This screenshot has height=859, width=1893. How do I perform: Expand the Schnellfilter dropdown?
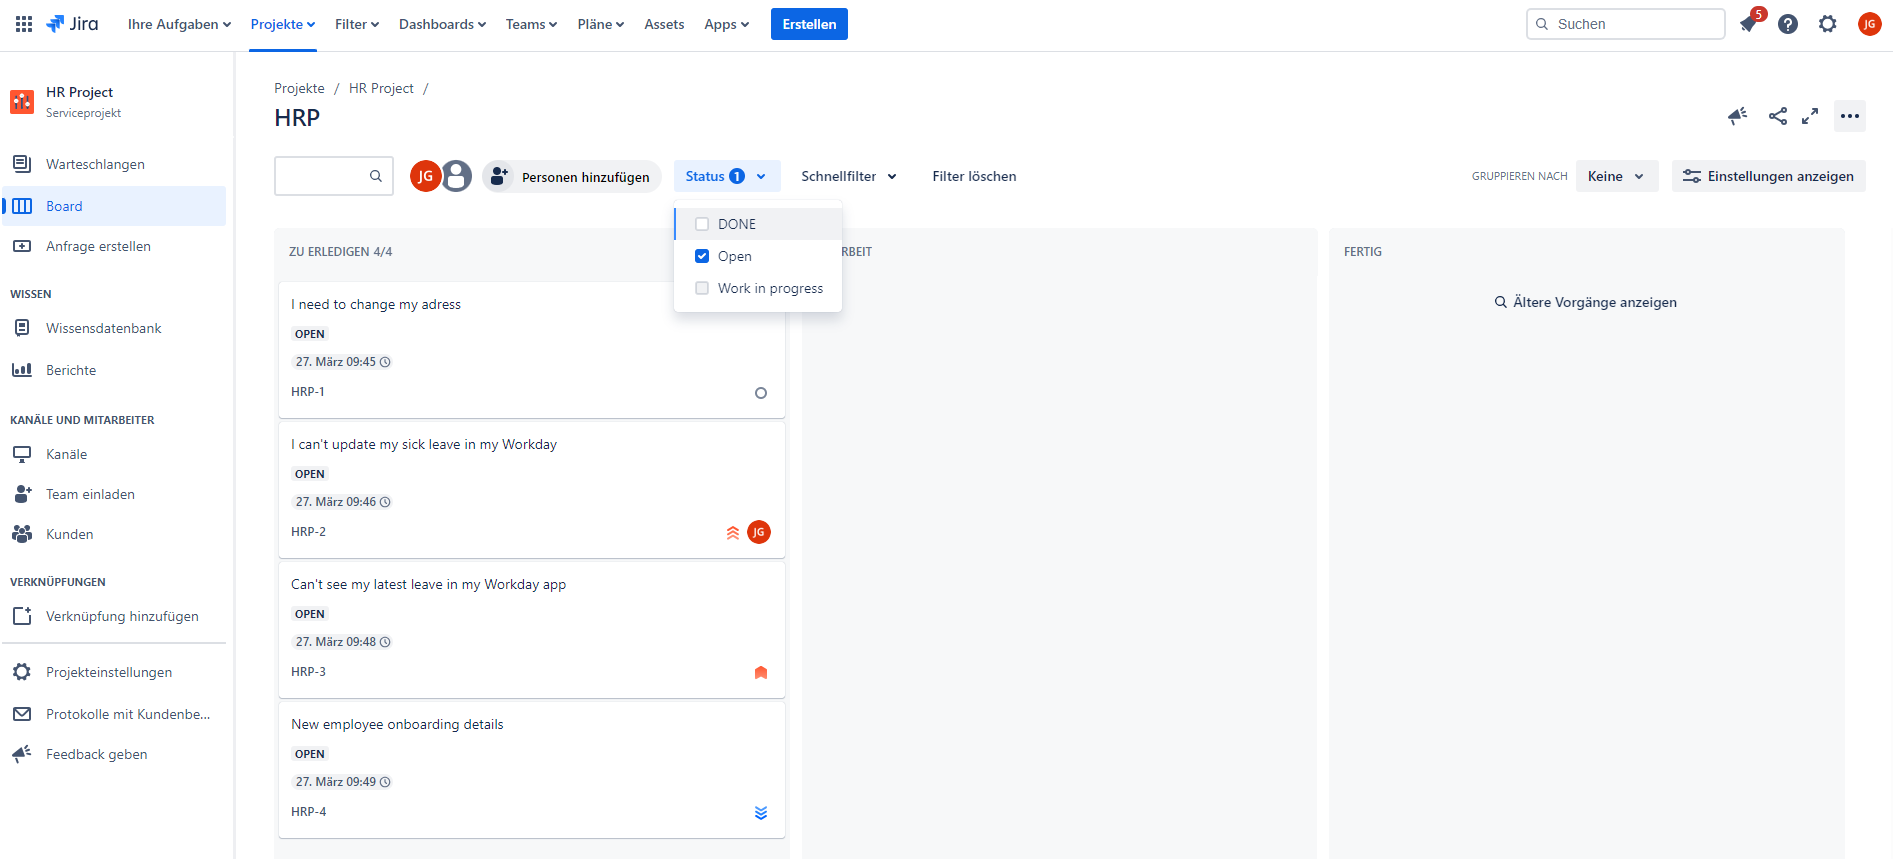click(848, 176)
